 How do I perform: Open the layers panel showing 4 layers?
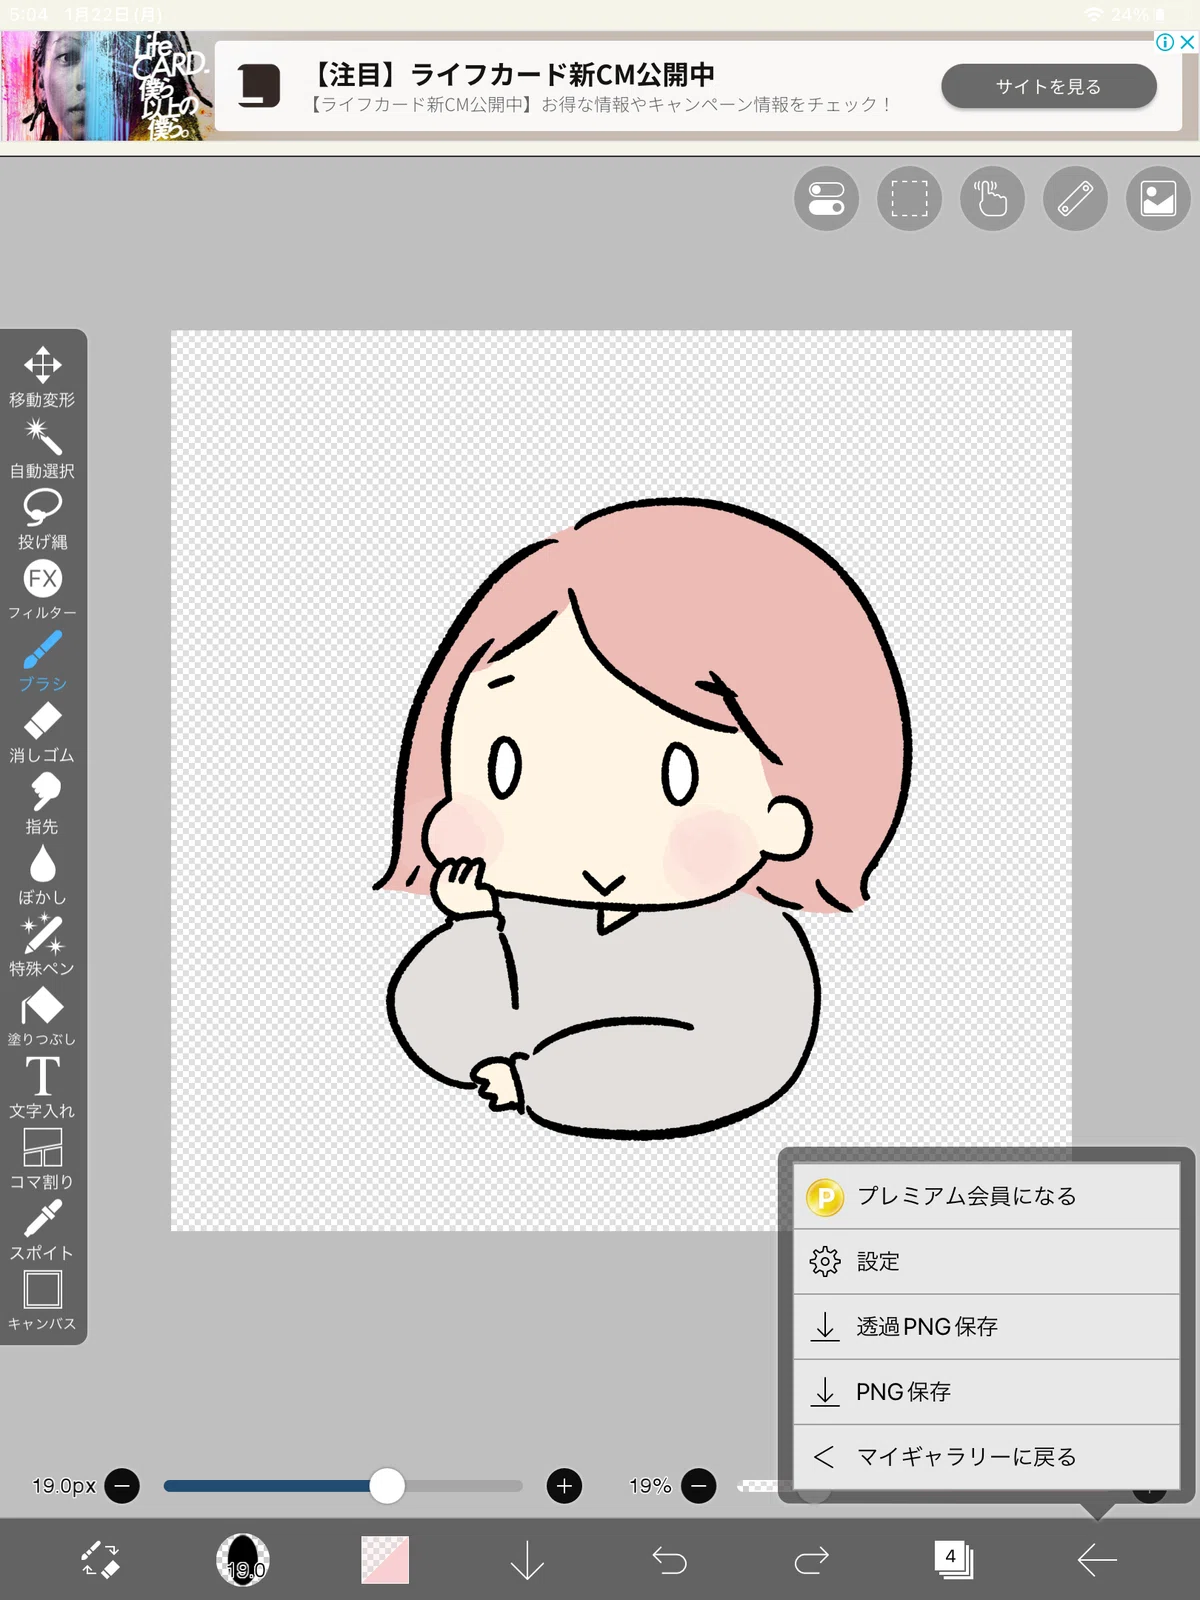pos(953,1559)
